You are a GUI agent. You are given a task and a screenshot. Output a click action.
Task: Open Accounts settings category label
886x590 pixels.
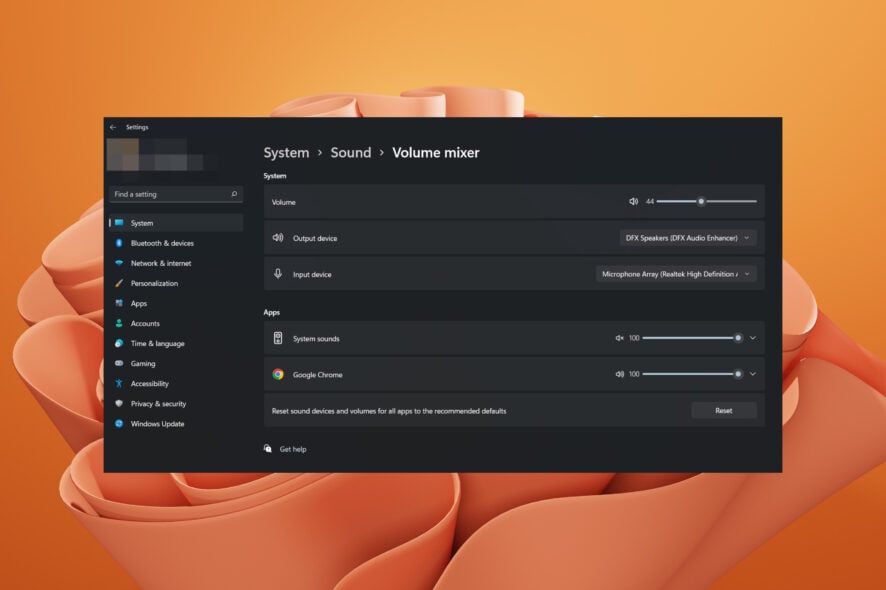145,323
